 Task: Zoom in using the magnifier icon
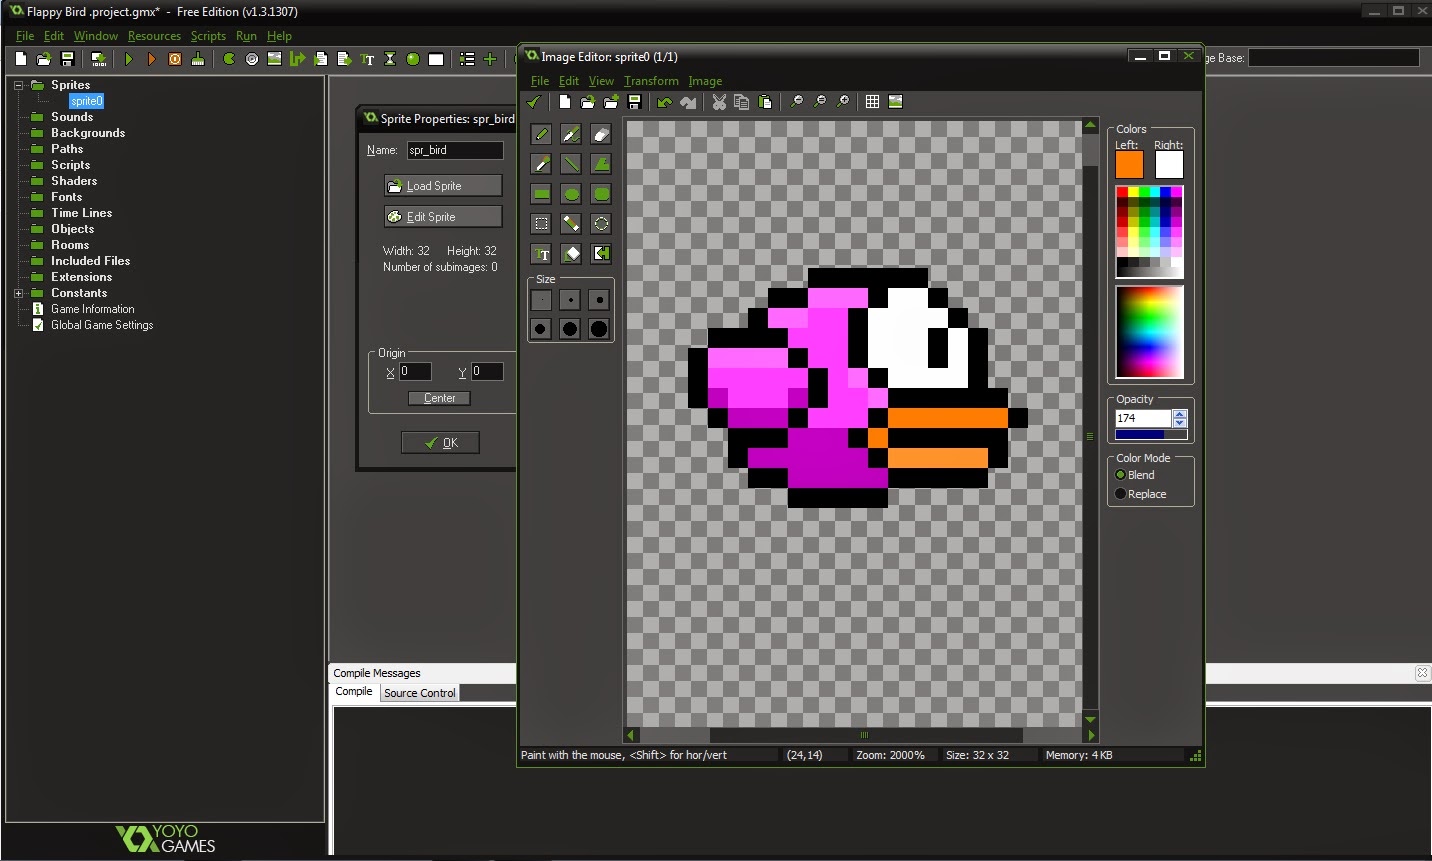(843, 102)
